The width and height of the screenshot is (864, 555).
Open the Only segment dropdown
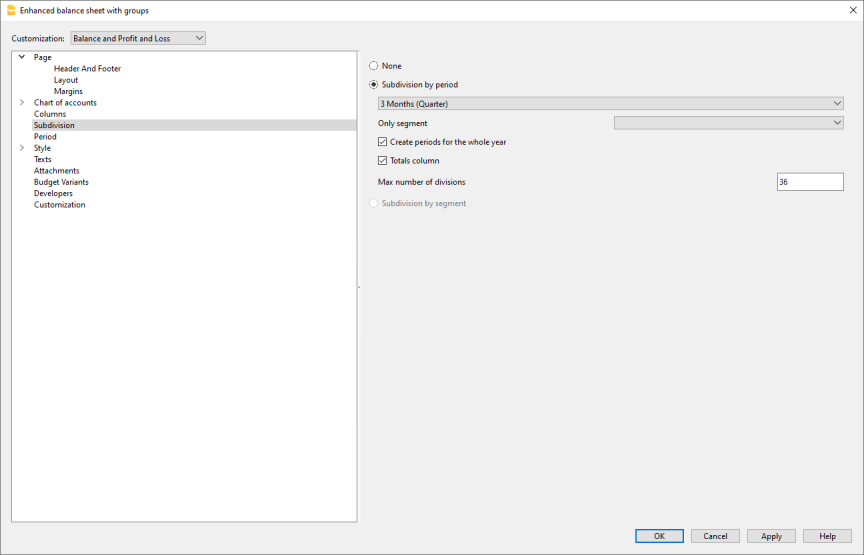[x=728, y=123]
